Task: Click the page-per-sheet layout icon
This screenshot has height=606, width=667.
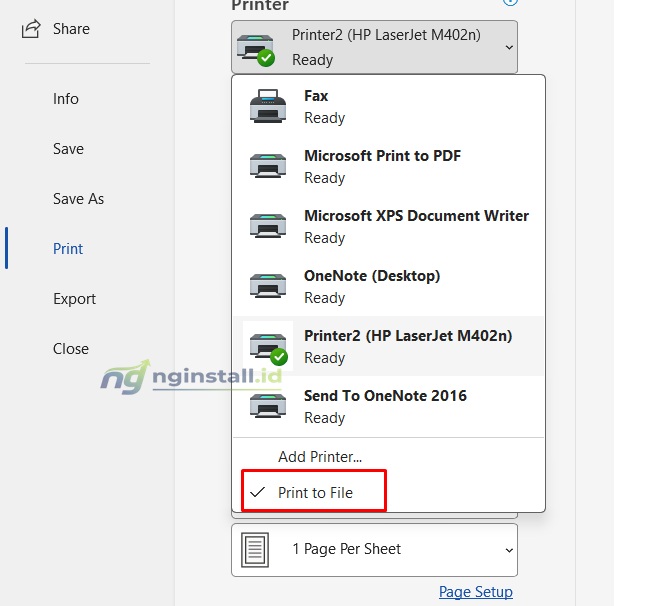Action: (x=255, y=550)
